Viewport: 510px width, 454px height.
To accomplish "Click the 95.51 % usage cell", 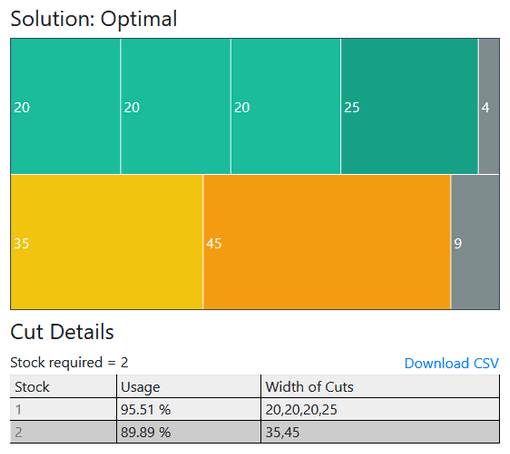I will click(x=189, y=409).
